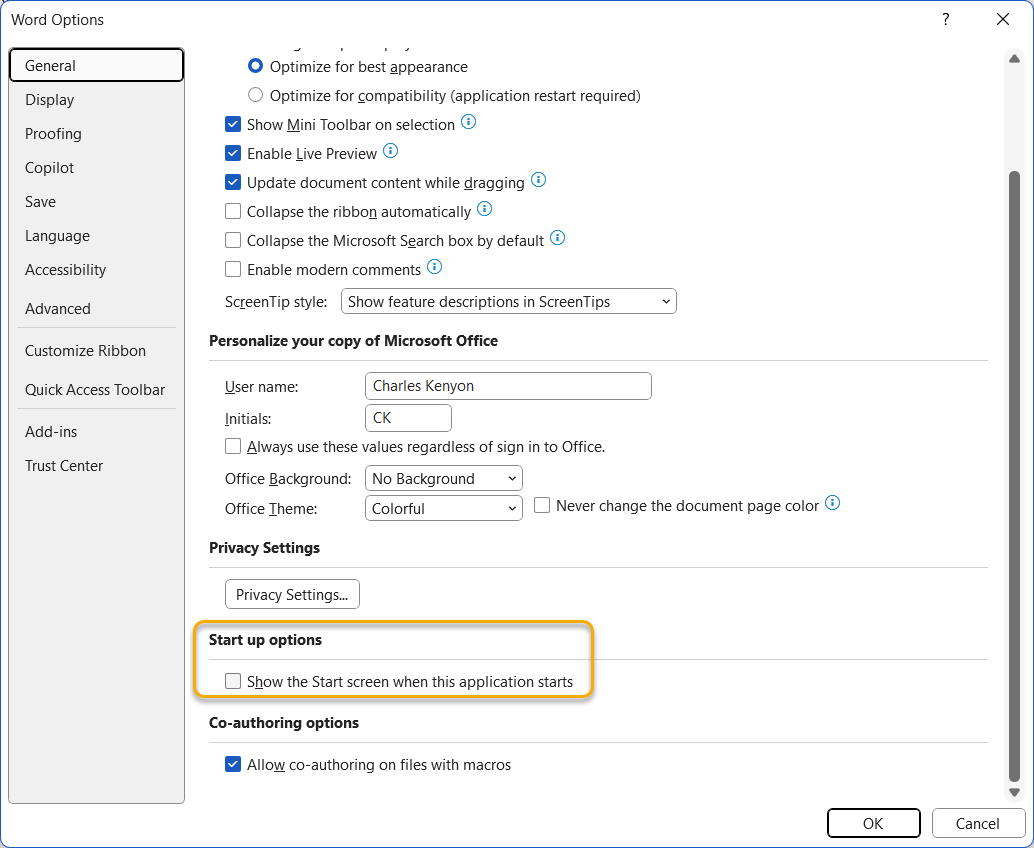Click the Help question mark icon
Viewport: 1034px width, 848px height.
pos(946,19)
